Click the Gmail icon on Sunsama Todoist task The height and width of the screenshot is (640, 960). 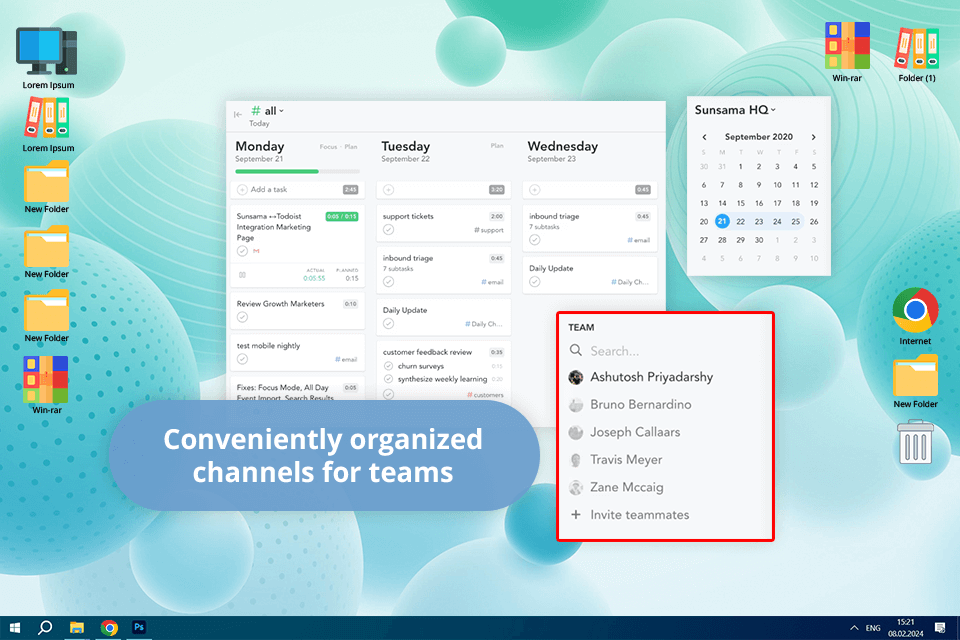(x=256, y=251)
